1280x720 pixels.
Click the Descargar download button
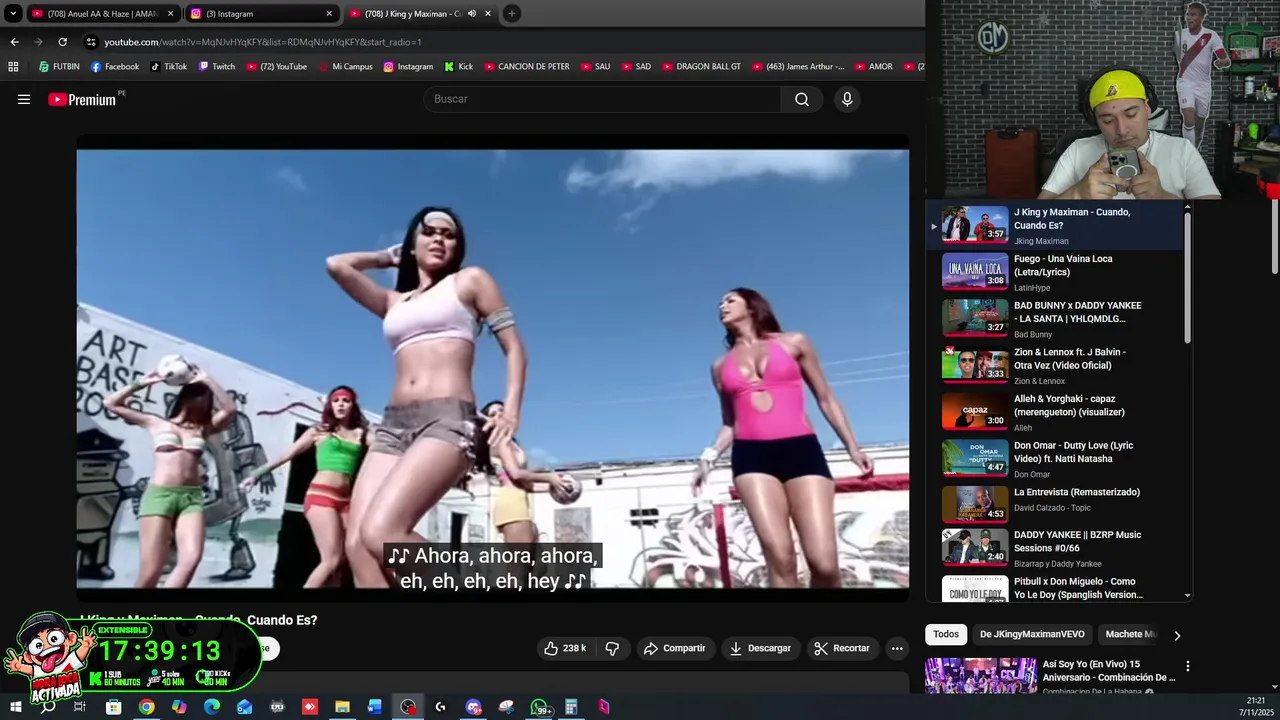point(760,648)
